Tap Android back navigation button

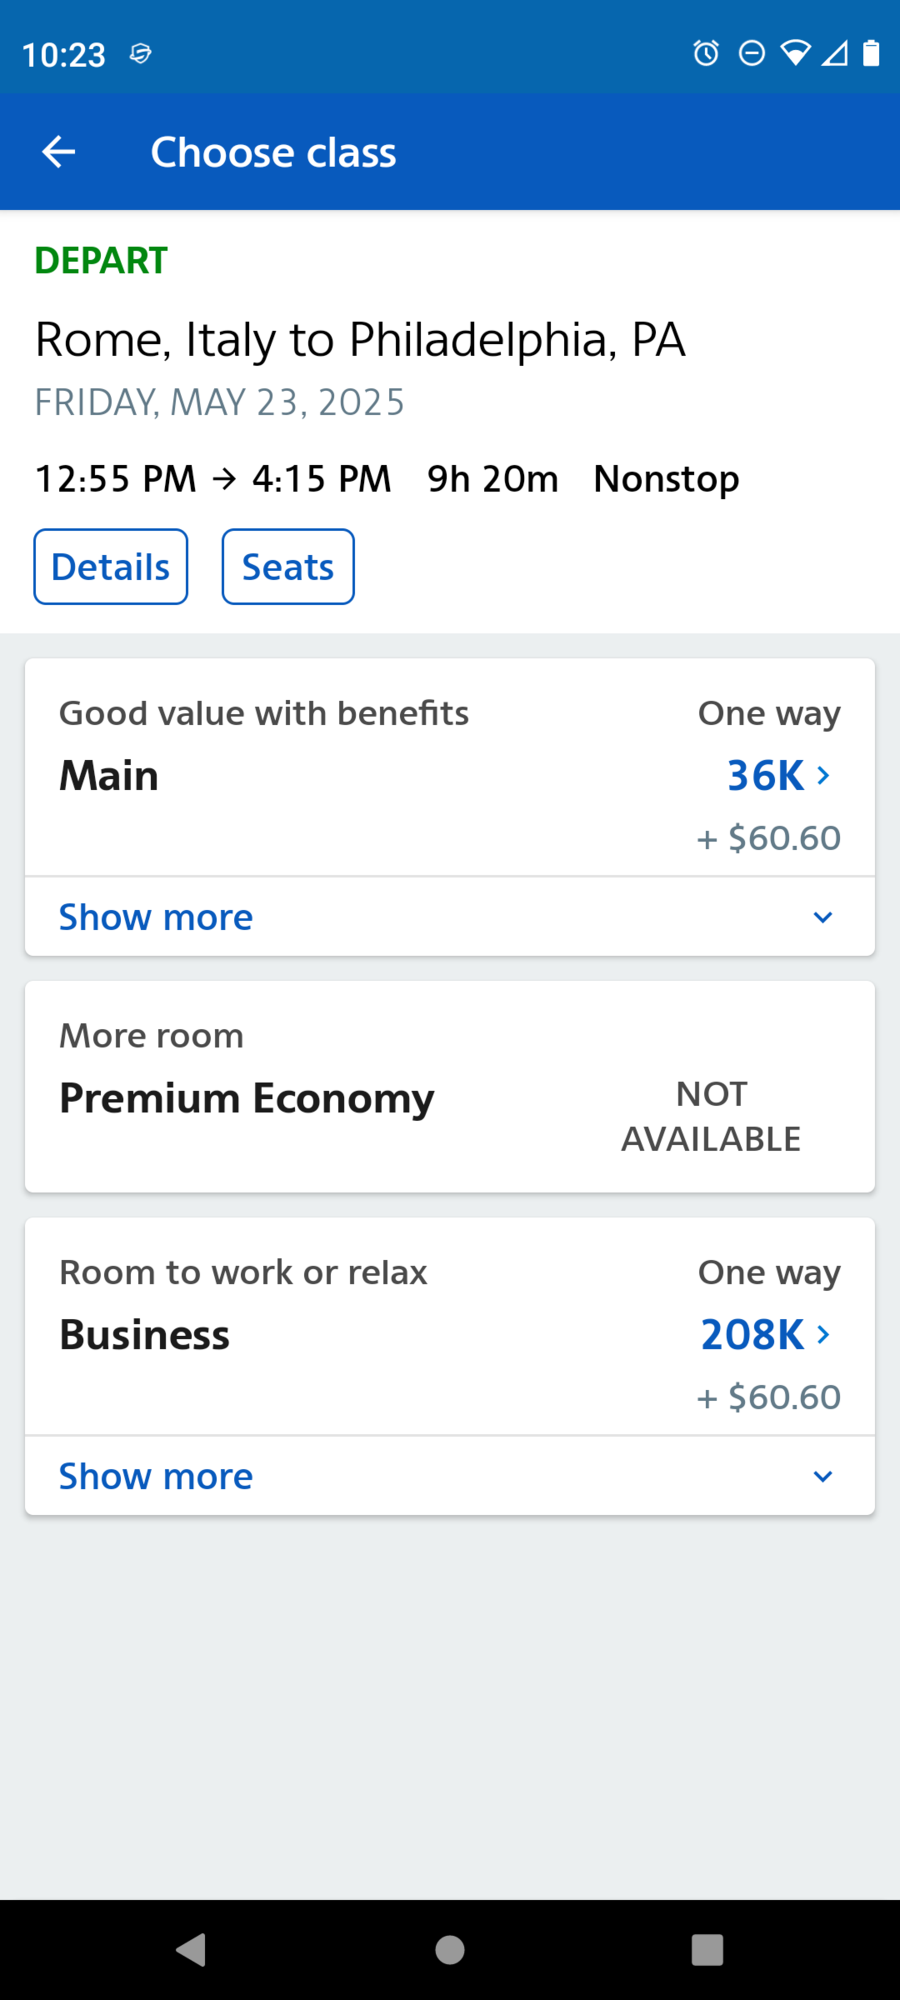click(x=190, y=1949)
